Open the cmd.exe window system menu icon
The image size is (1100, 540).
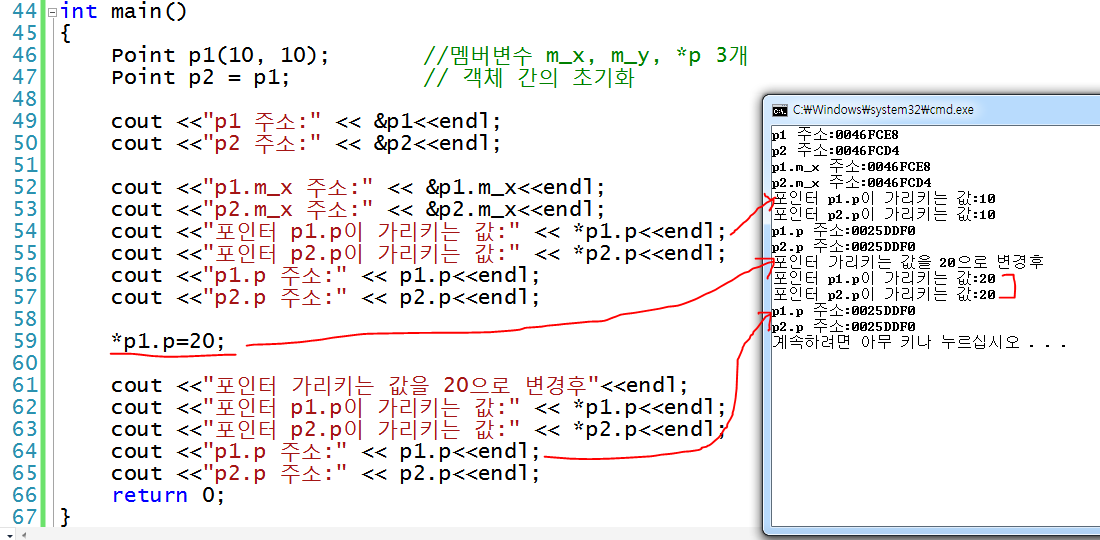coord(779,110)
